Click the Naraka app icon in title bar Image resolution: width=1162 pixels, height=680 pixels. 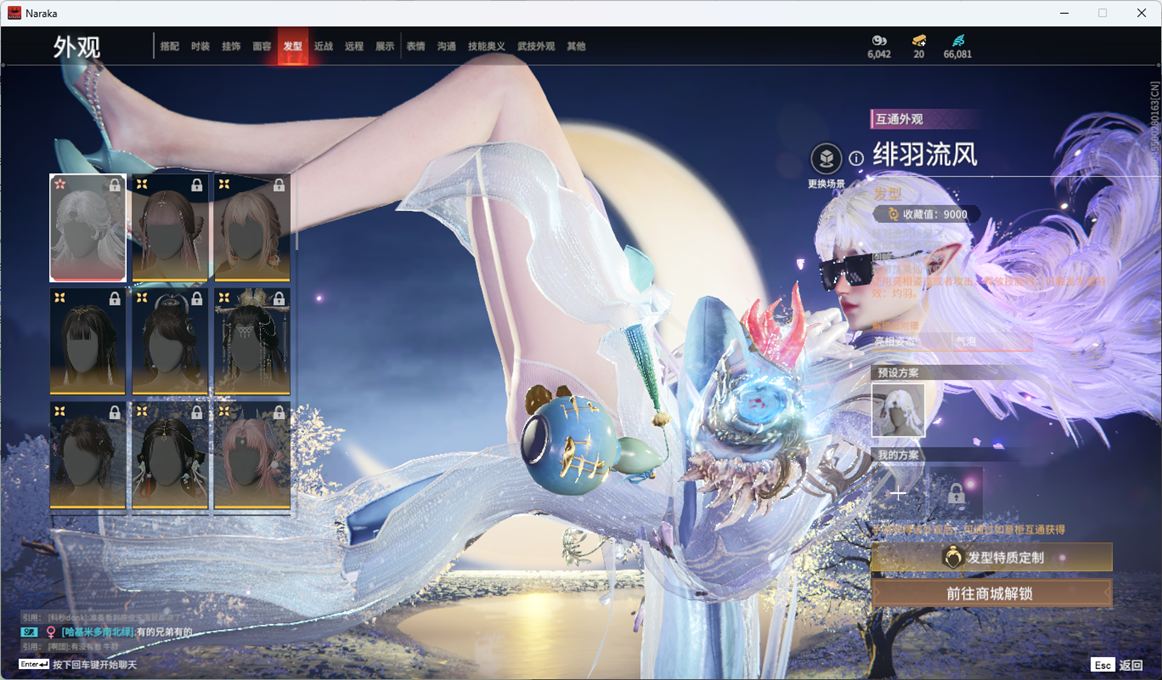pyautogui.click(x=14, y=13)
